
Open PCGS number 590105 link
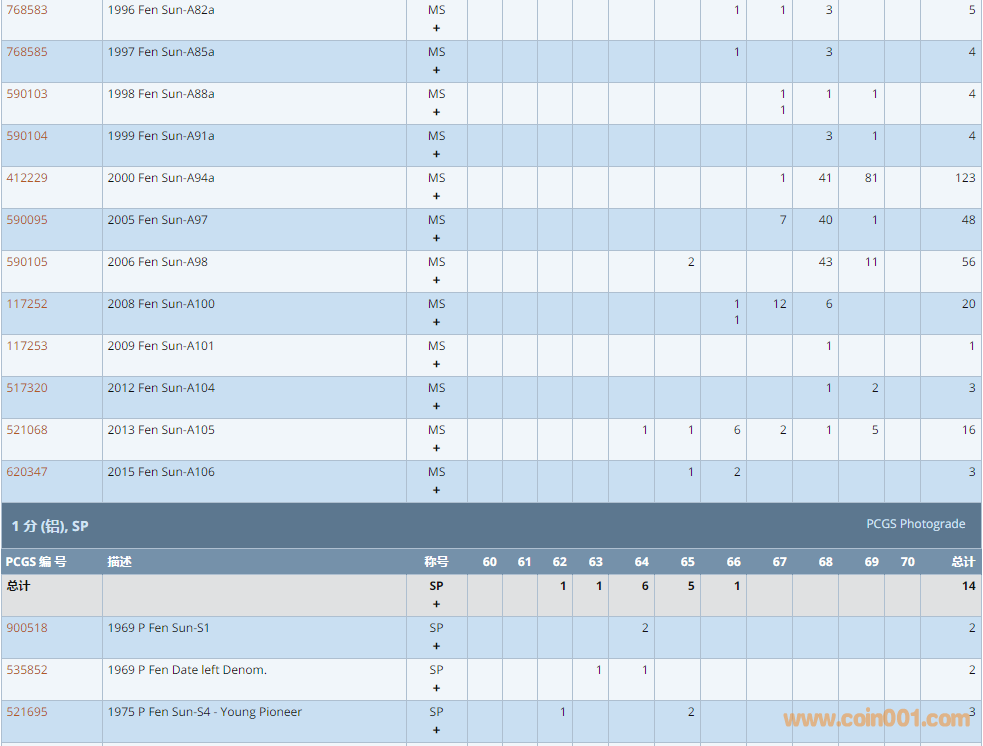tap(27, 262)
